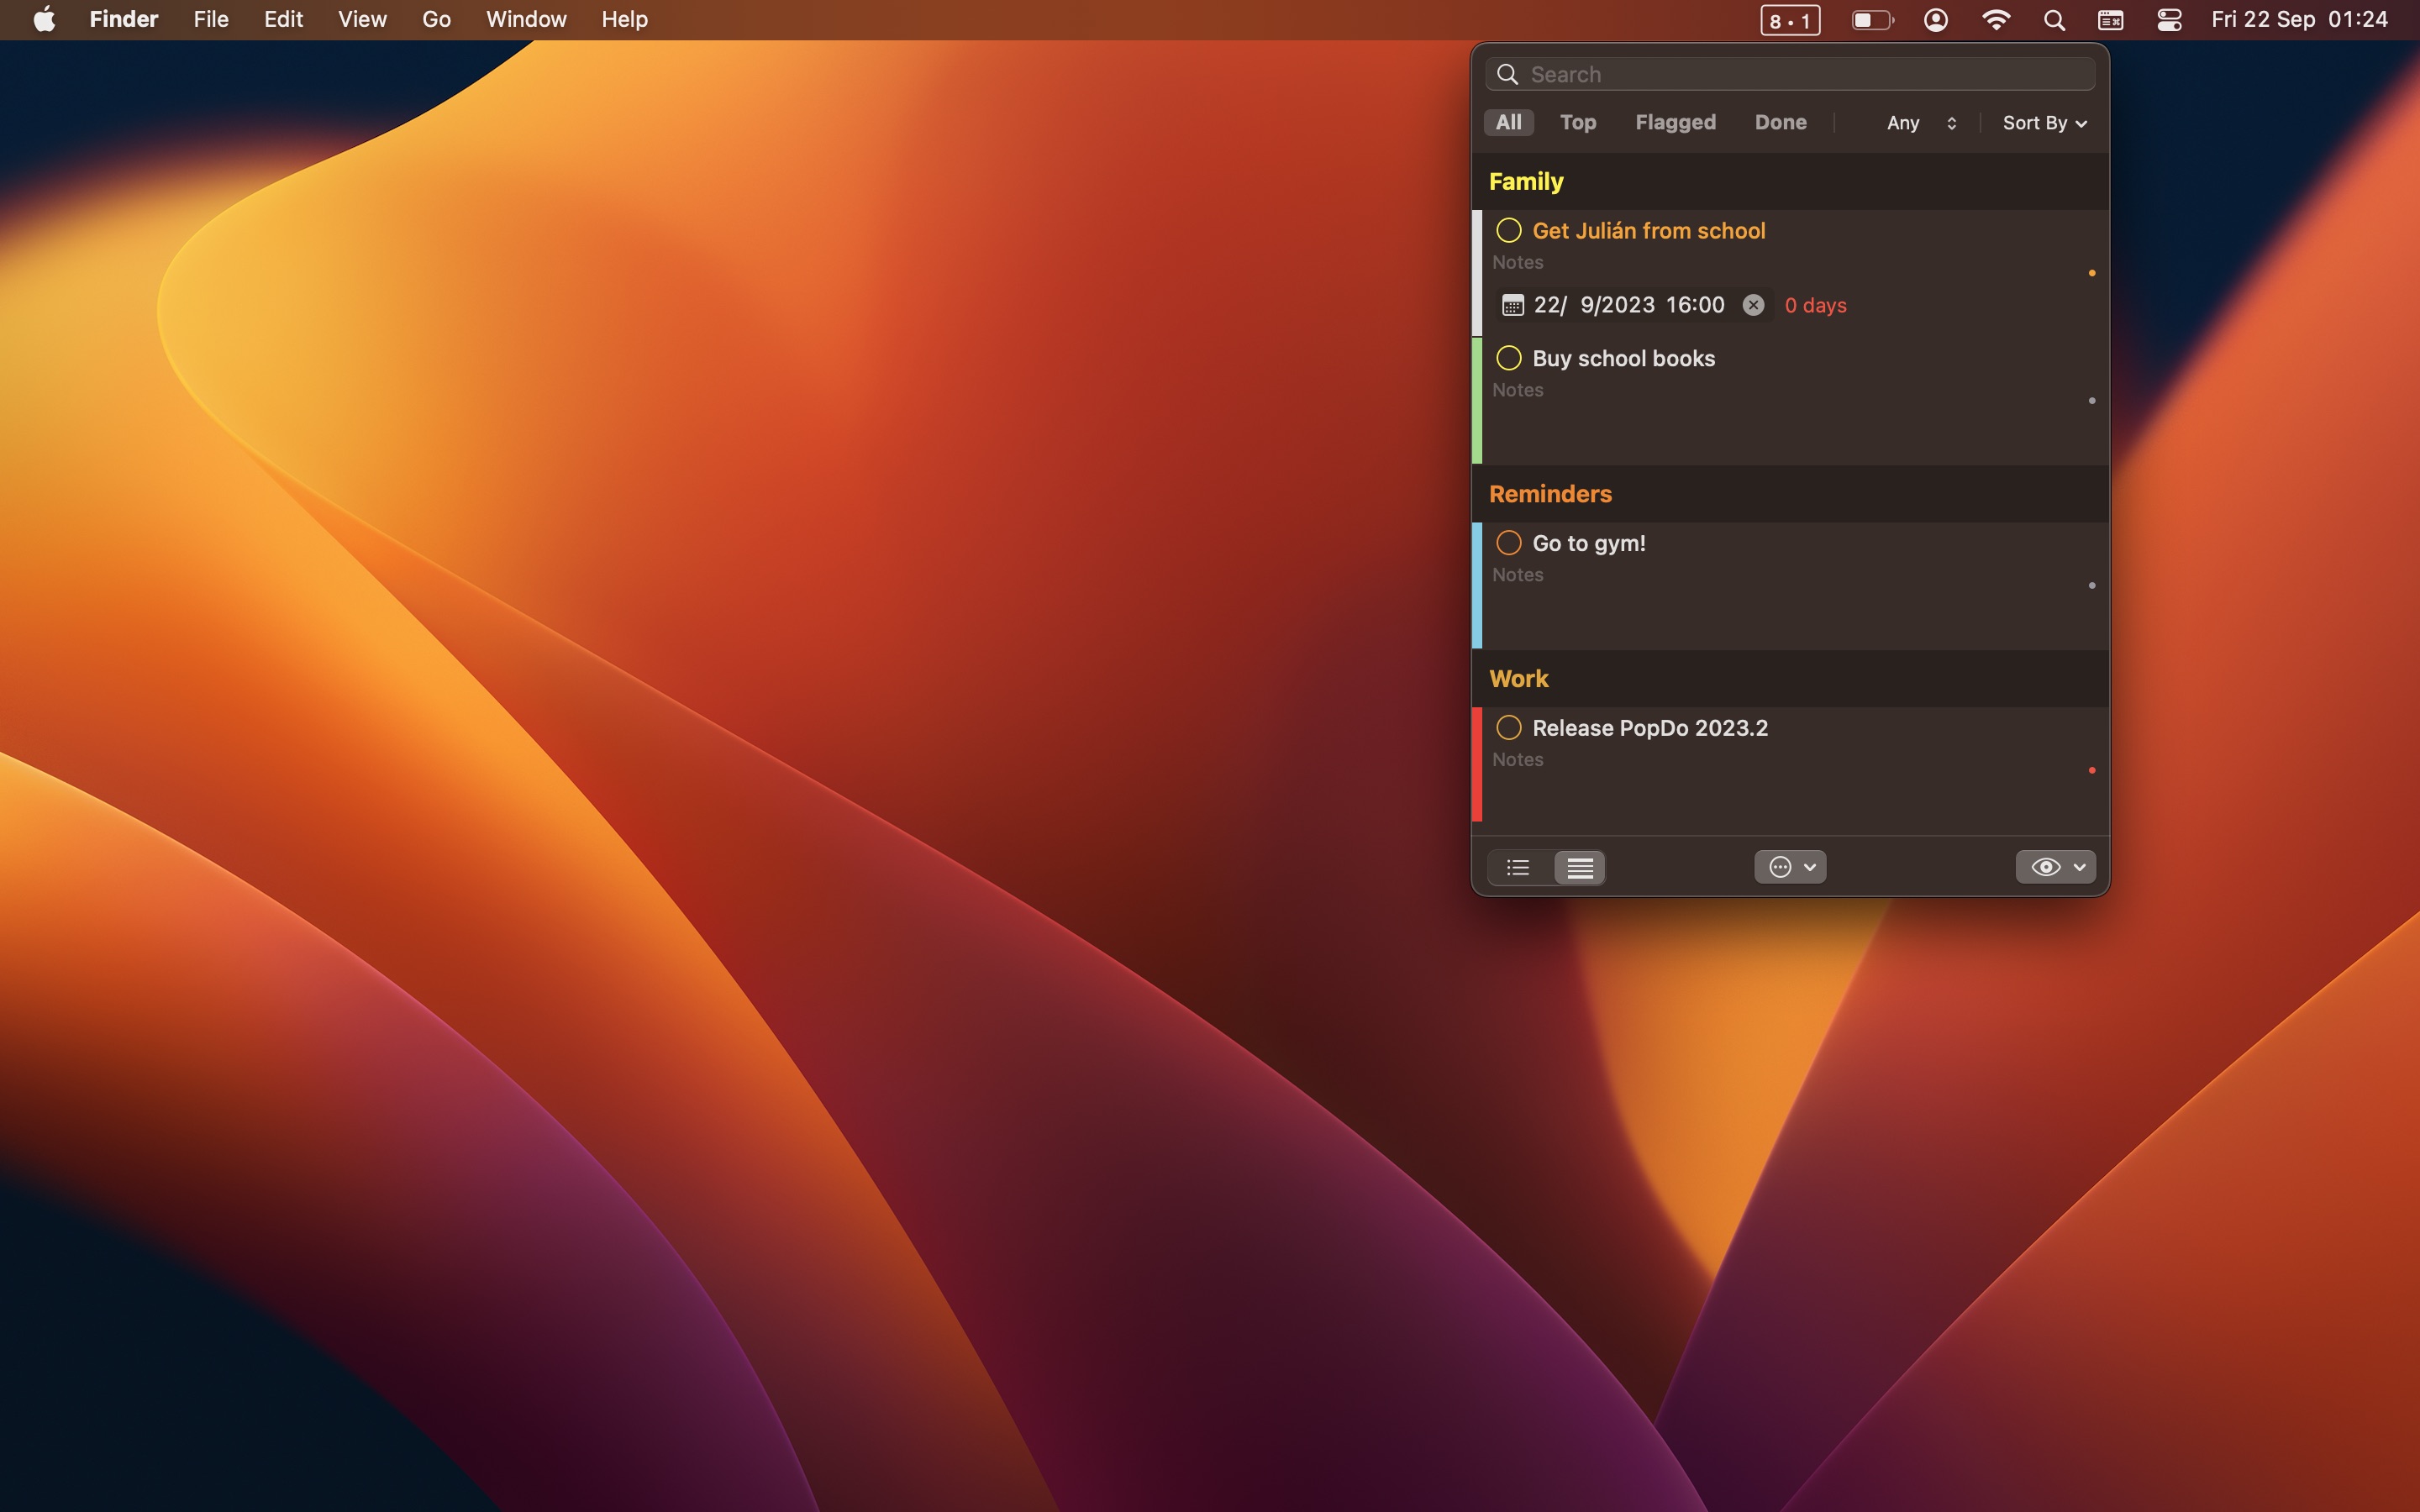2420x1512 pixels.
Task: Expand the eye visibility options menu
Action: 2055,867
